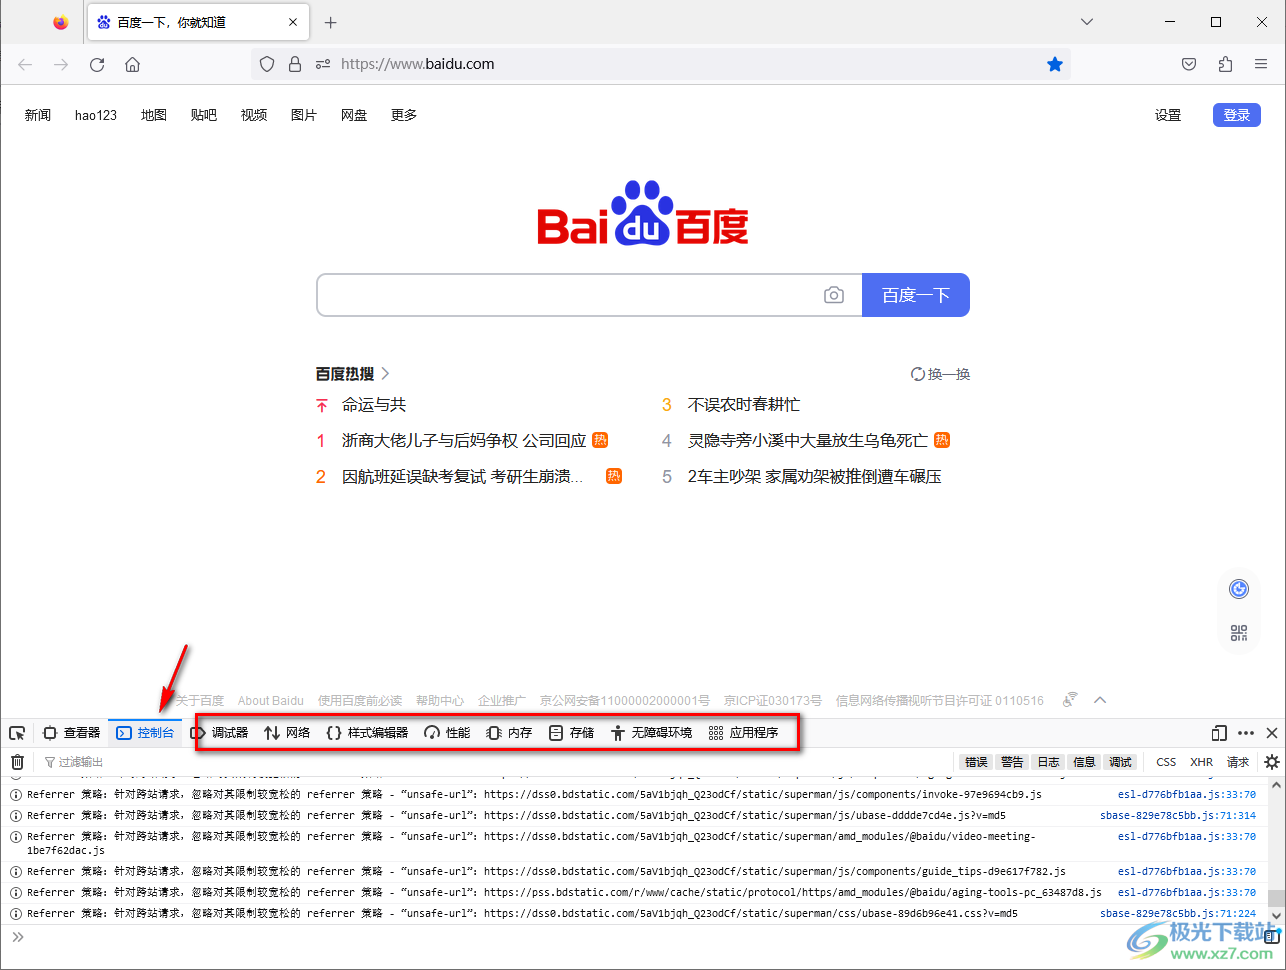The height and width of the screenshot is (970, 1286).
Task: Click the QR code icon on right side
Action: 1239,633
